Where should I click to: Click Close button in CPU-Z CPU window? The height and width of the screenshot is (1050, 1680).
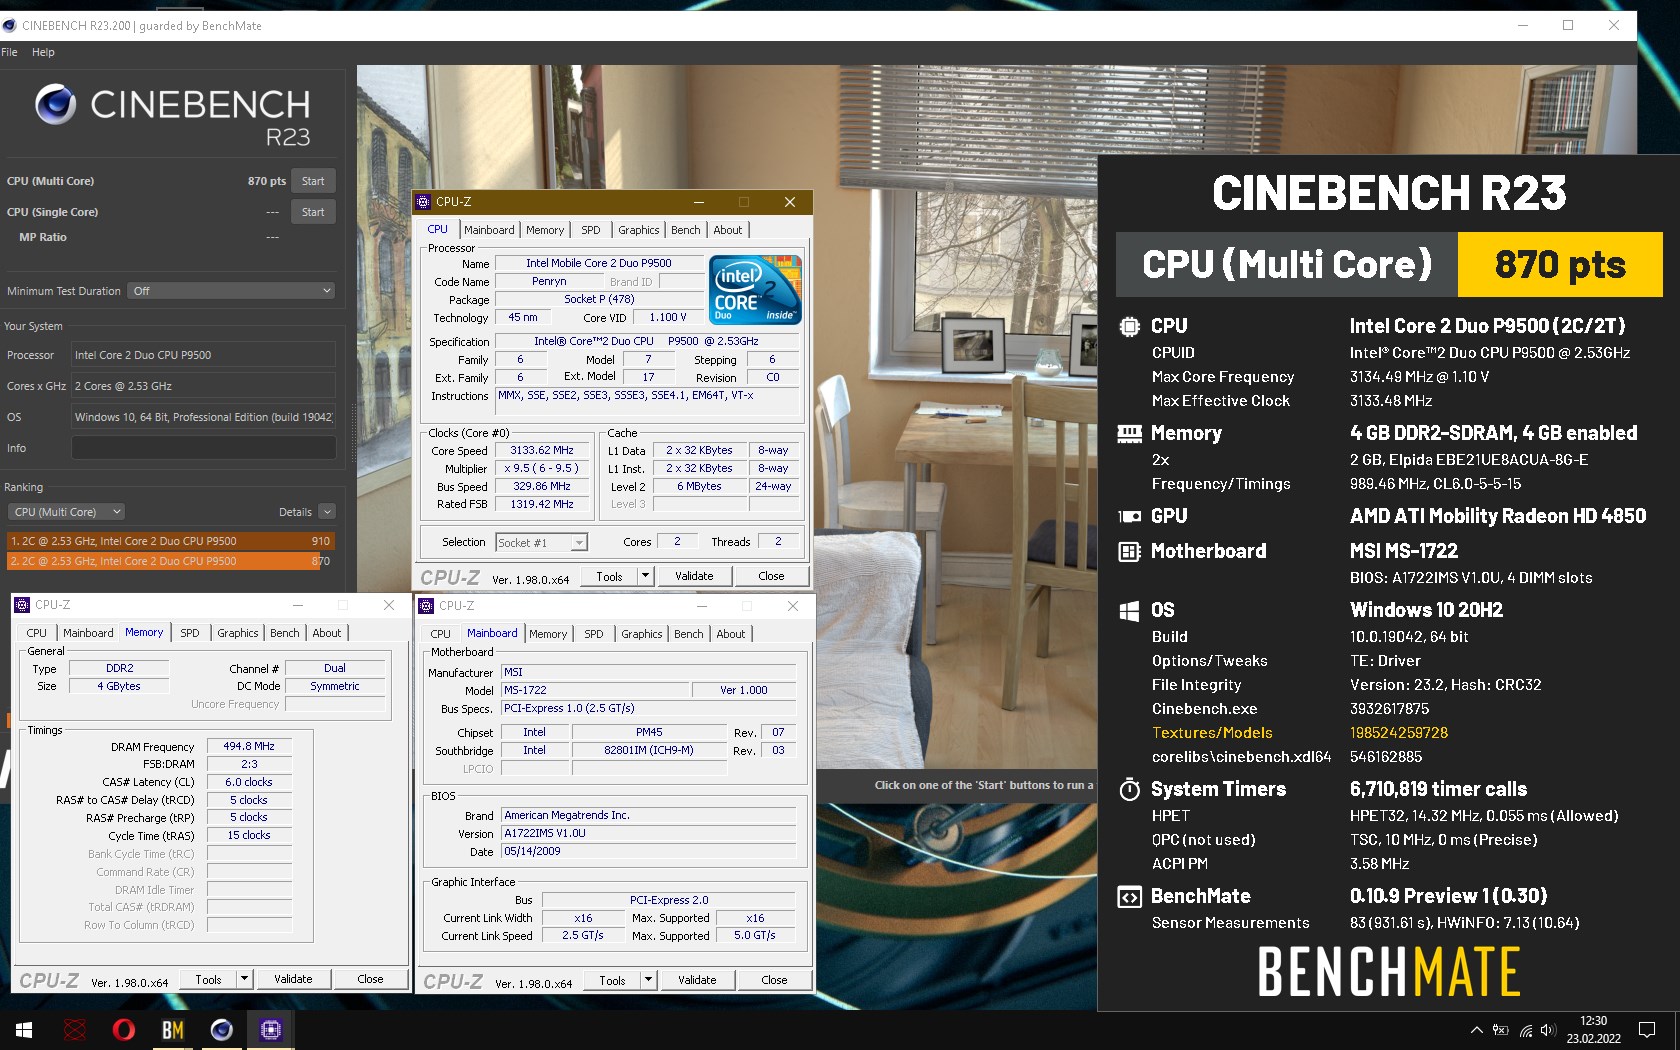tap(771, 576)
